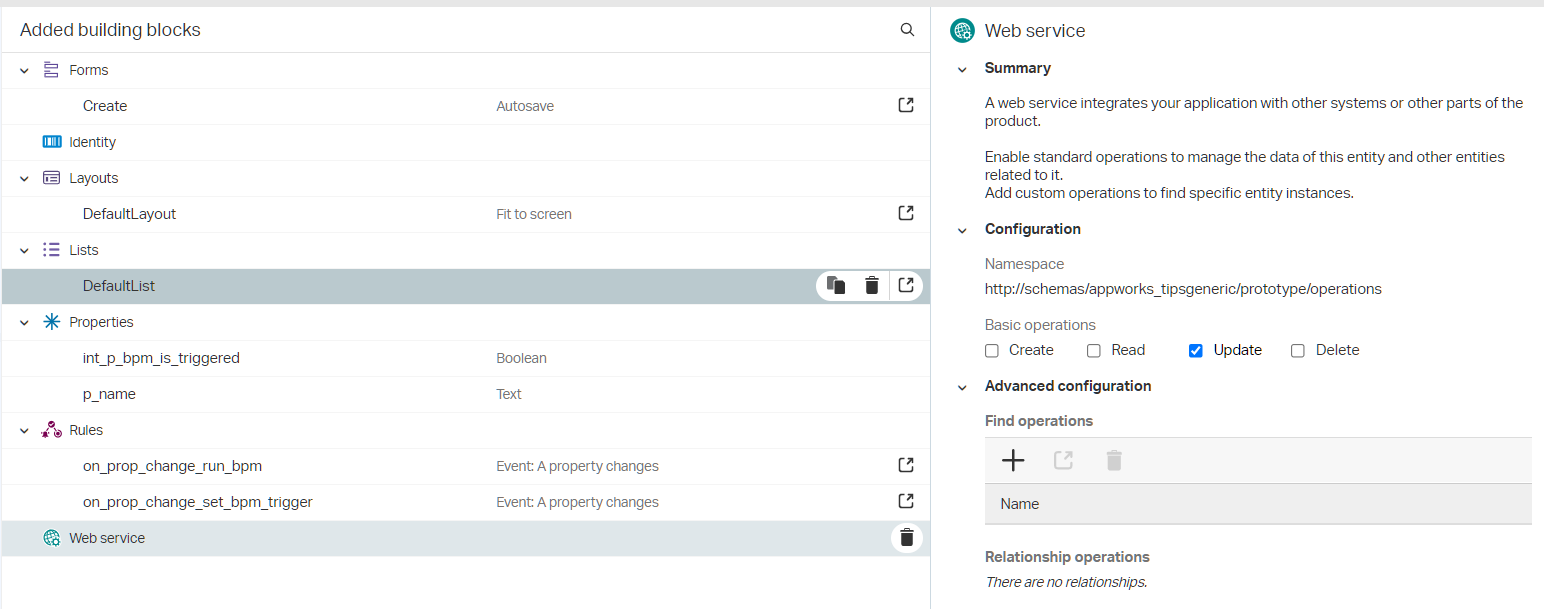1544x609 pixels.
Task: Copy the DefaultList building block
Action: 837,286
